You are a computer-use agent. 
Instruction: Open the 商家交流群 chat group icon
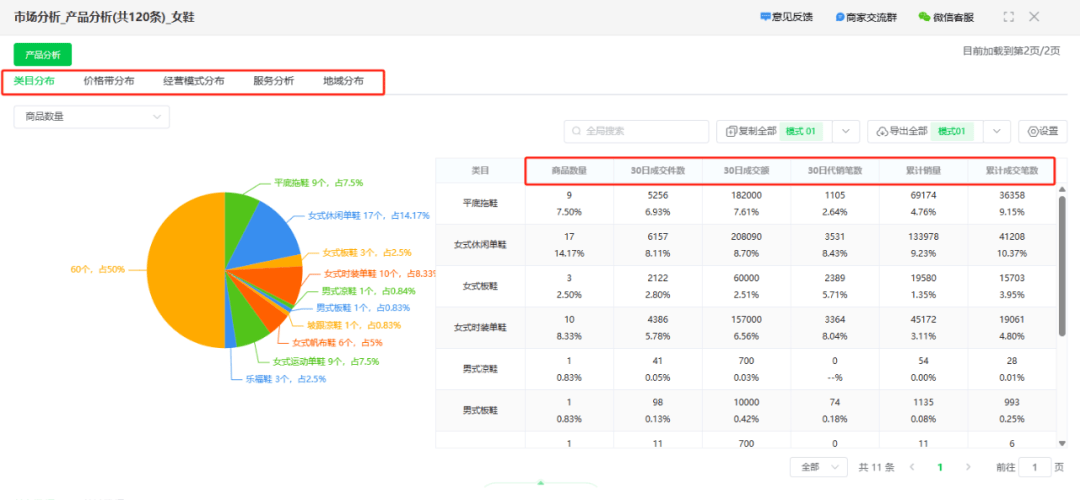pos(840,17)
